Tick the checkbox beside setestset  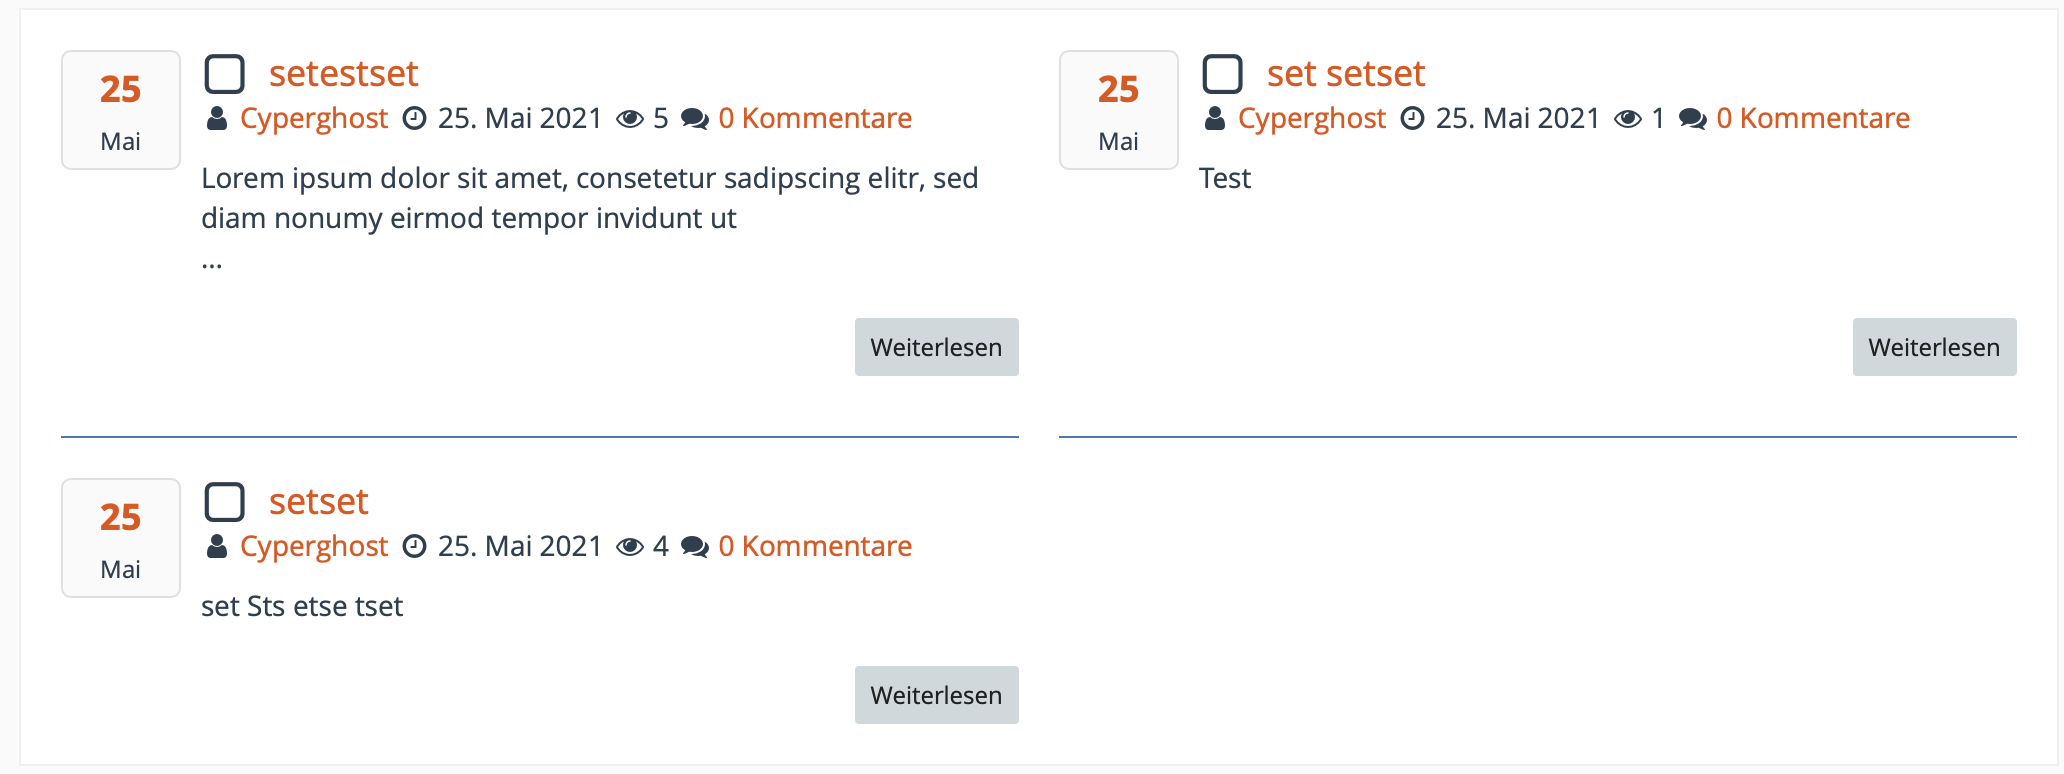click(224, 74)
